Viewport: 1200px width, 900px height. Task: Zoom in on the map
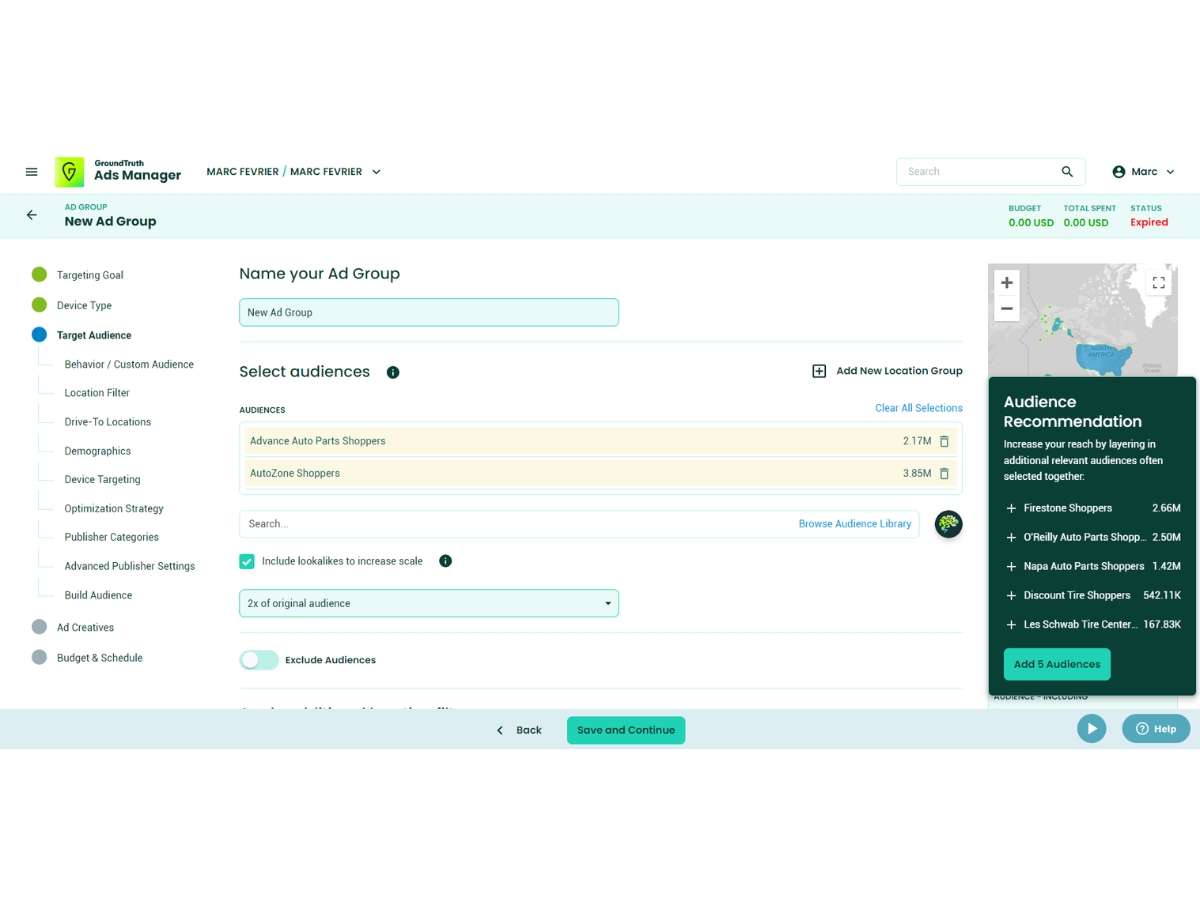pyautogui.click(x=1007, y=283)
